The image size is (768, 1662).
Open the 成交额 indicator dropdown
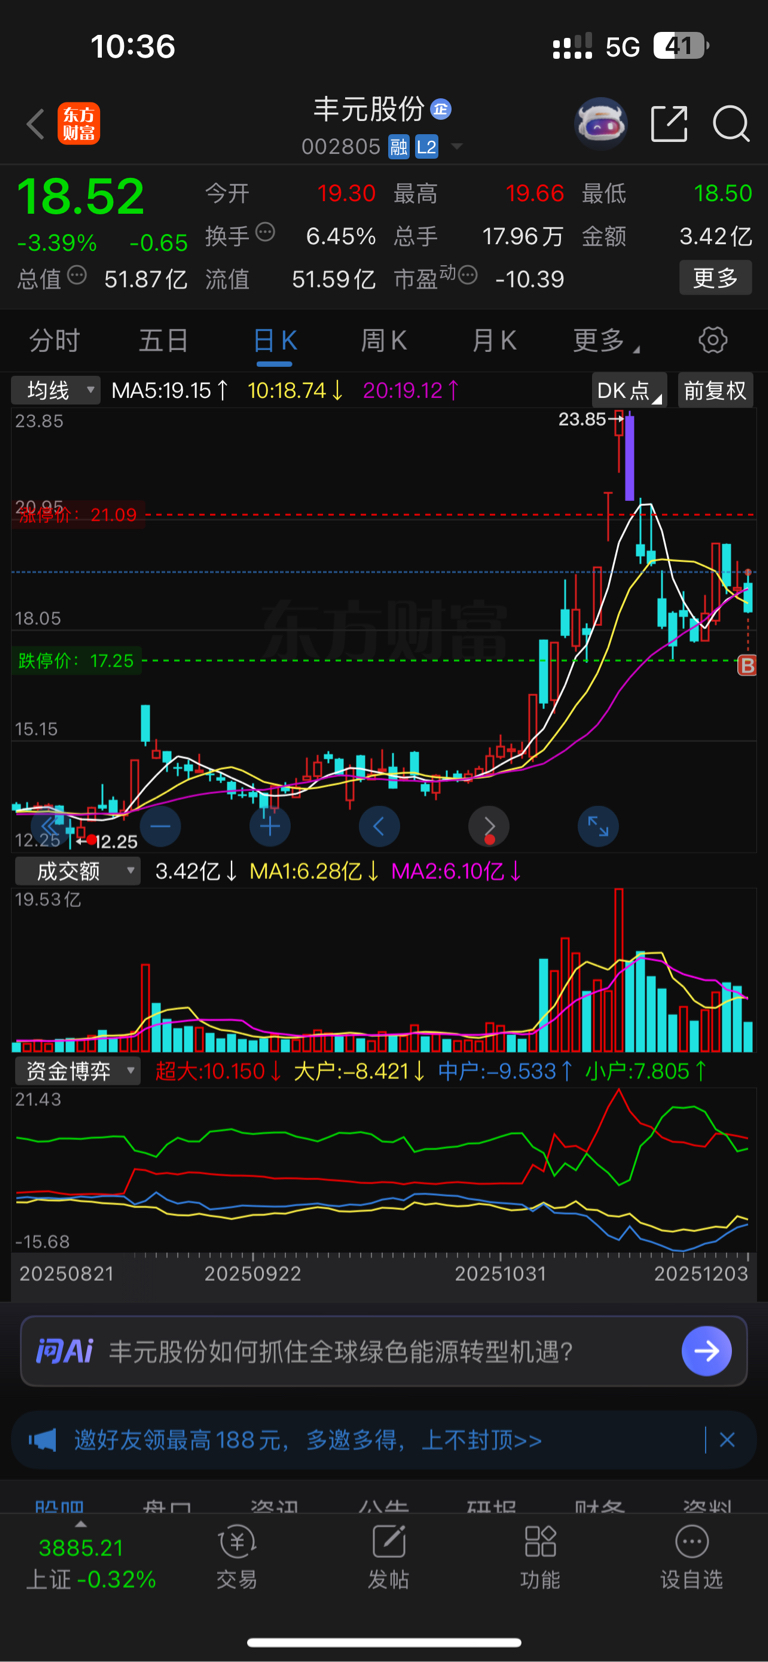tap(77, 871)
